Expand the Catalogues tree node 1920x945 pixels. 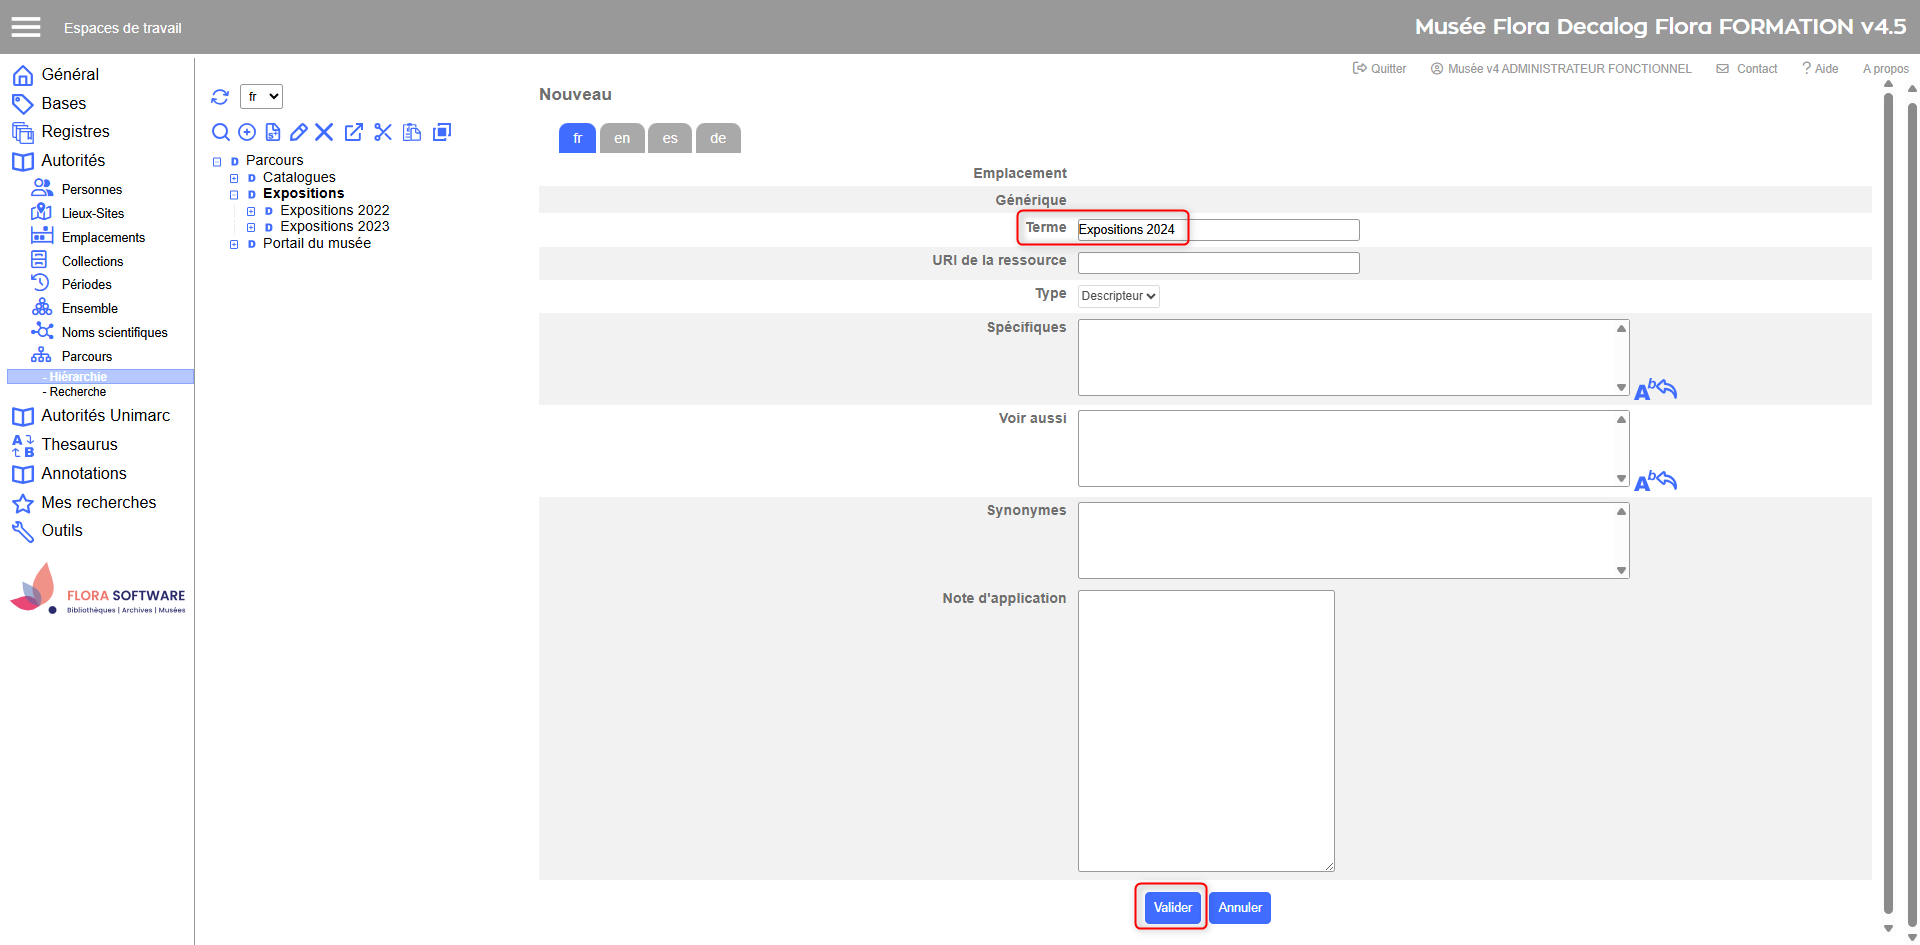click(234, 178)
